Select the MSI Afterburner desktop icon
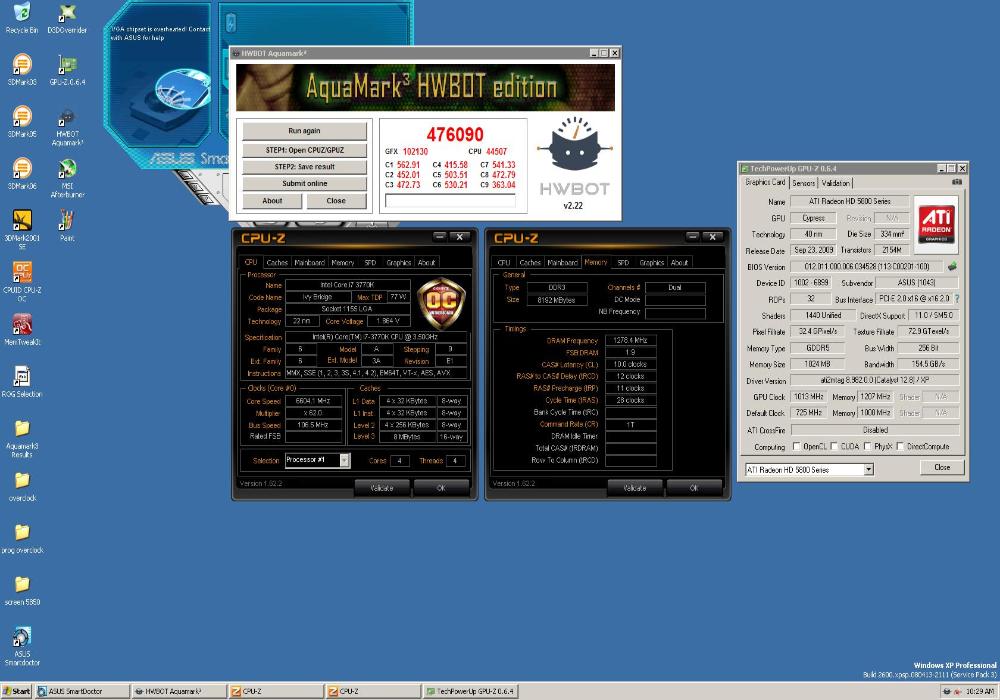Screen dimensions: 1000x700 pyautogui.click(x=67, y=178)
